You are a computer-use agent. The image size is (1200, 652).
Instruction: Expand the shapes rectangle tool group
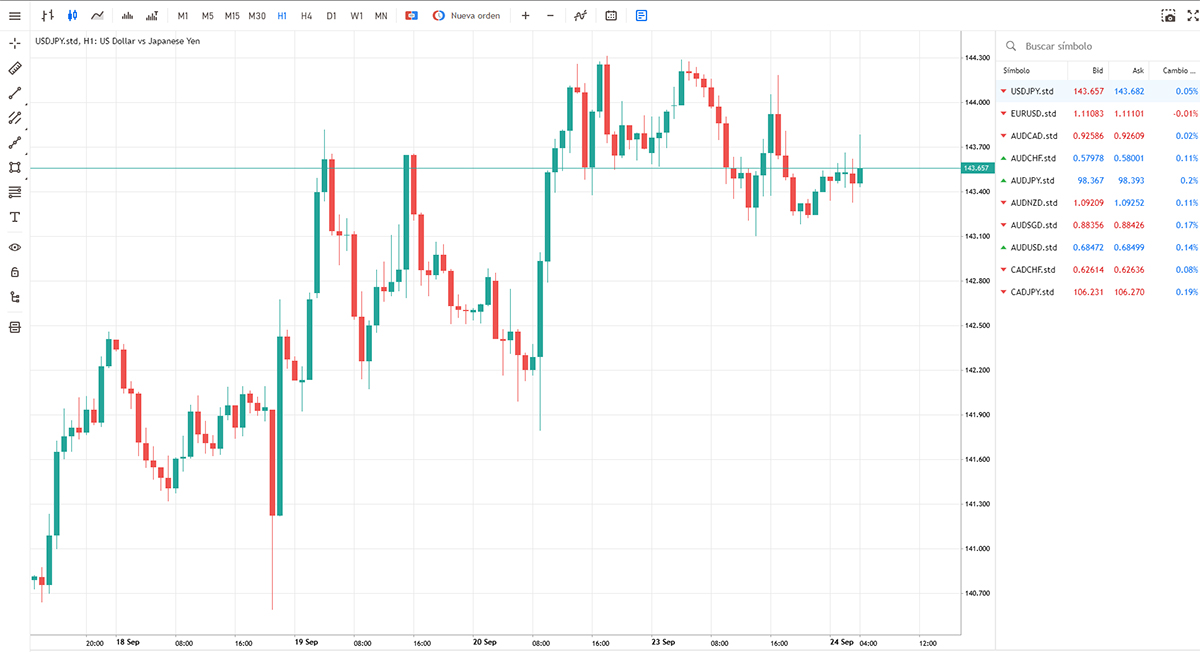click(x=15, y=167)
